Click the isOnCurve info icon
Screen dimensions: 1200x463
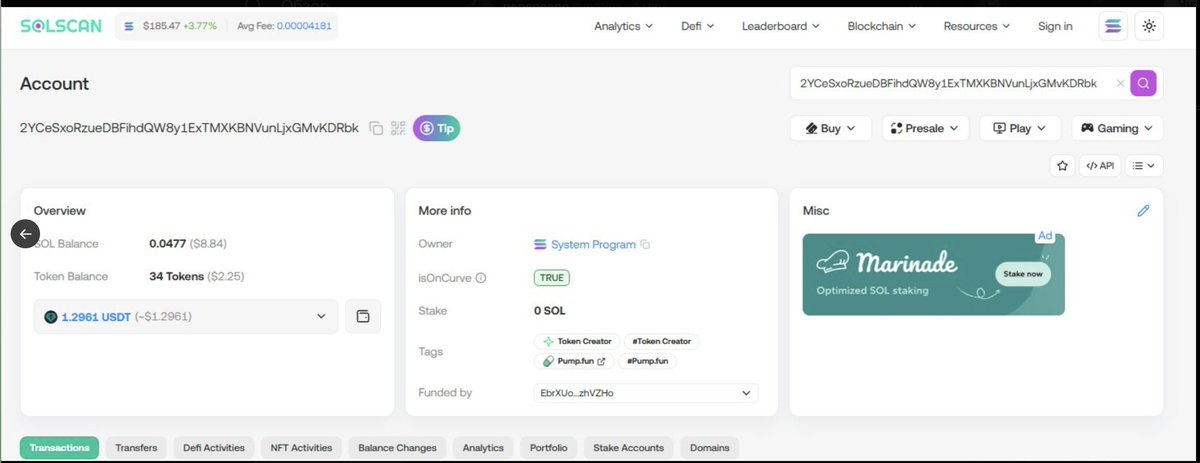click(x=481, y=278)
